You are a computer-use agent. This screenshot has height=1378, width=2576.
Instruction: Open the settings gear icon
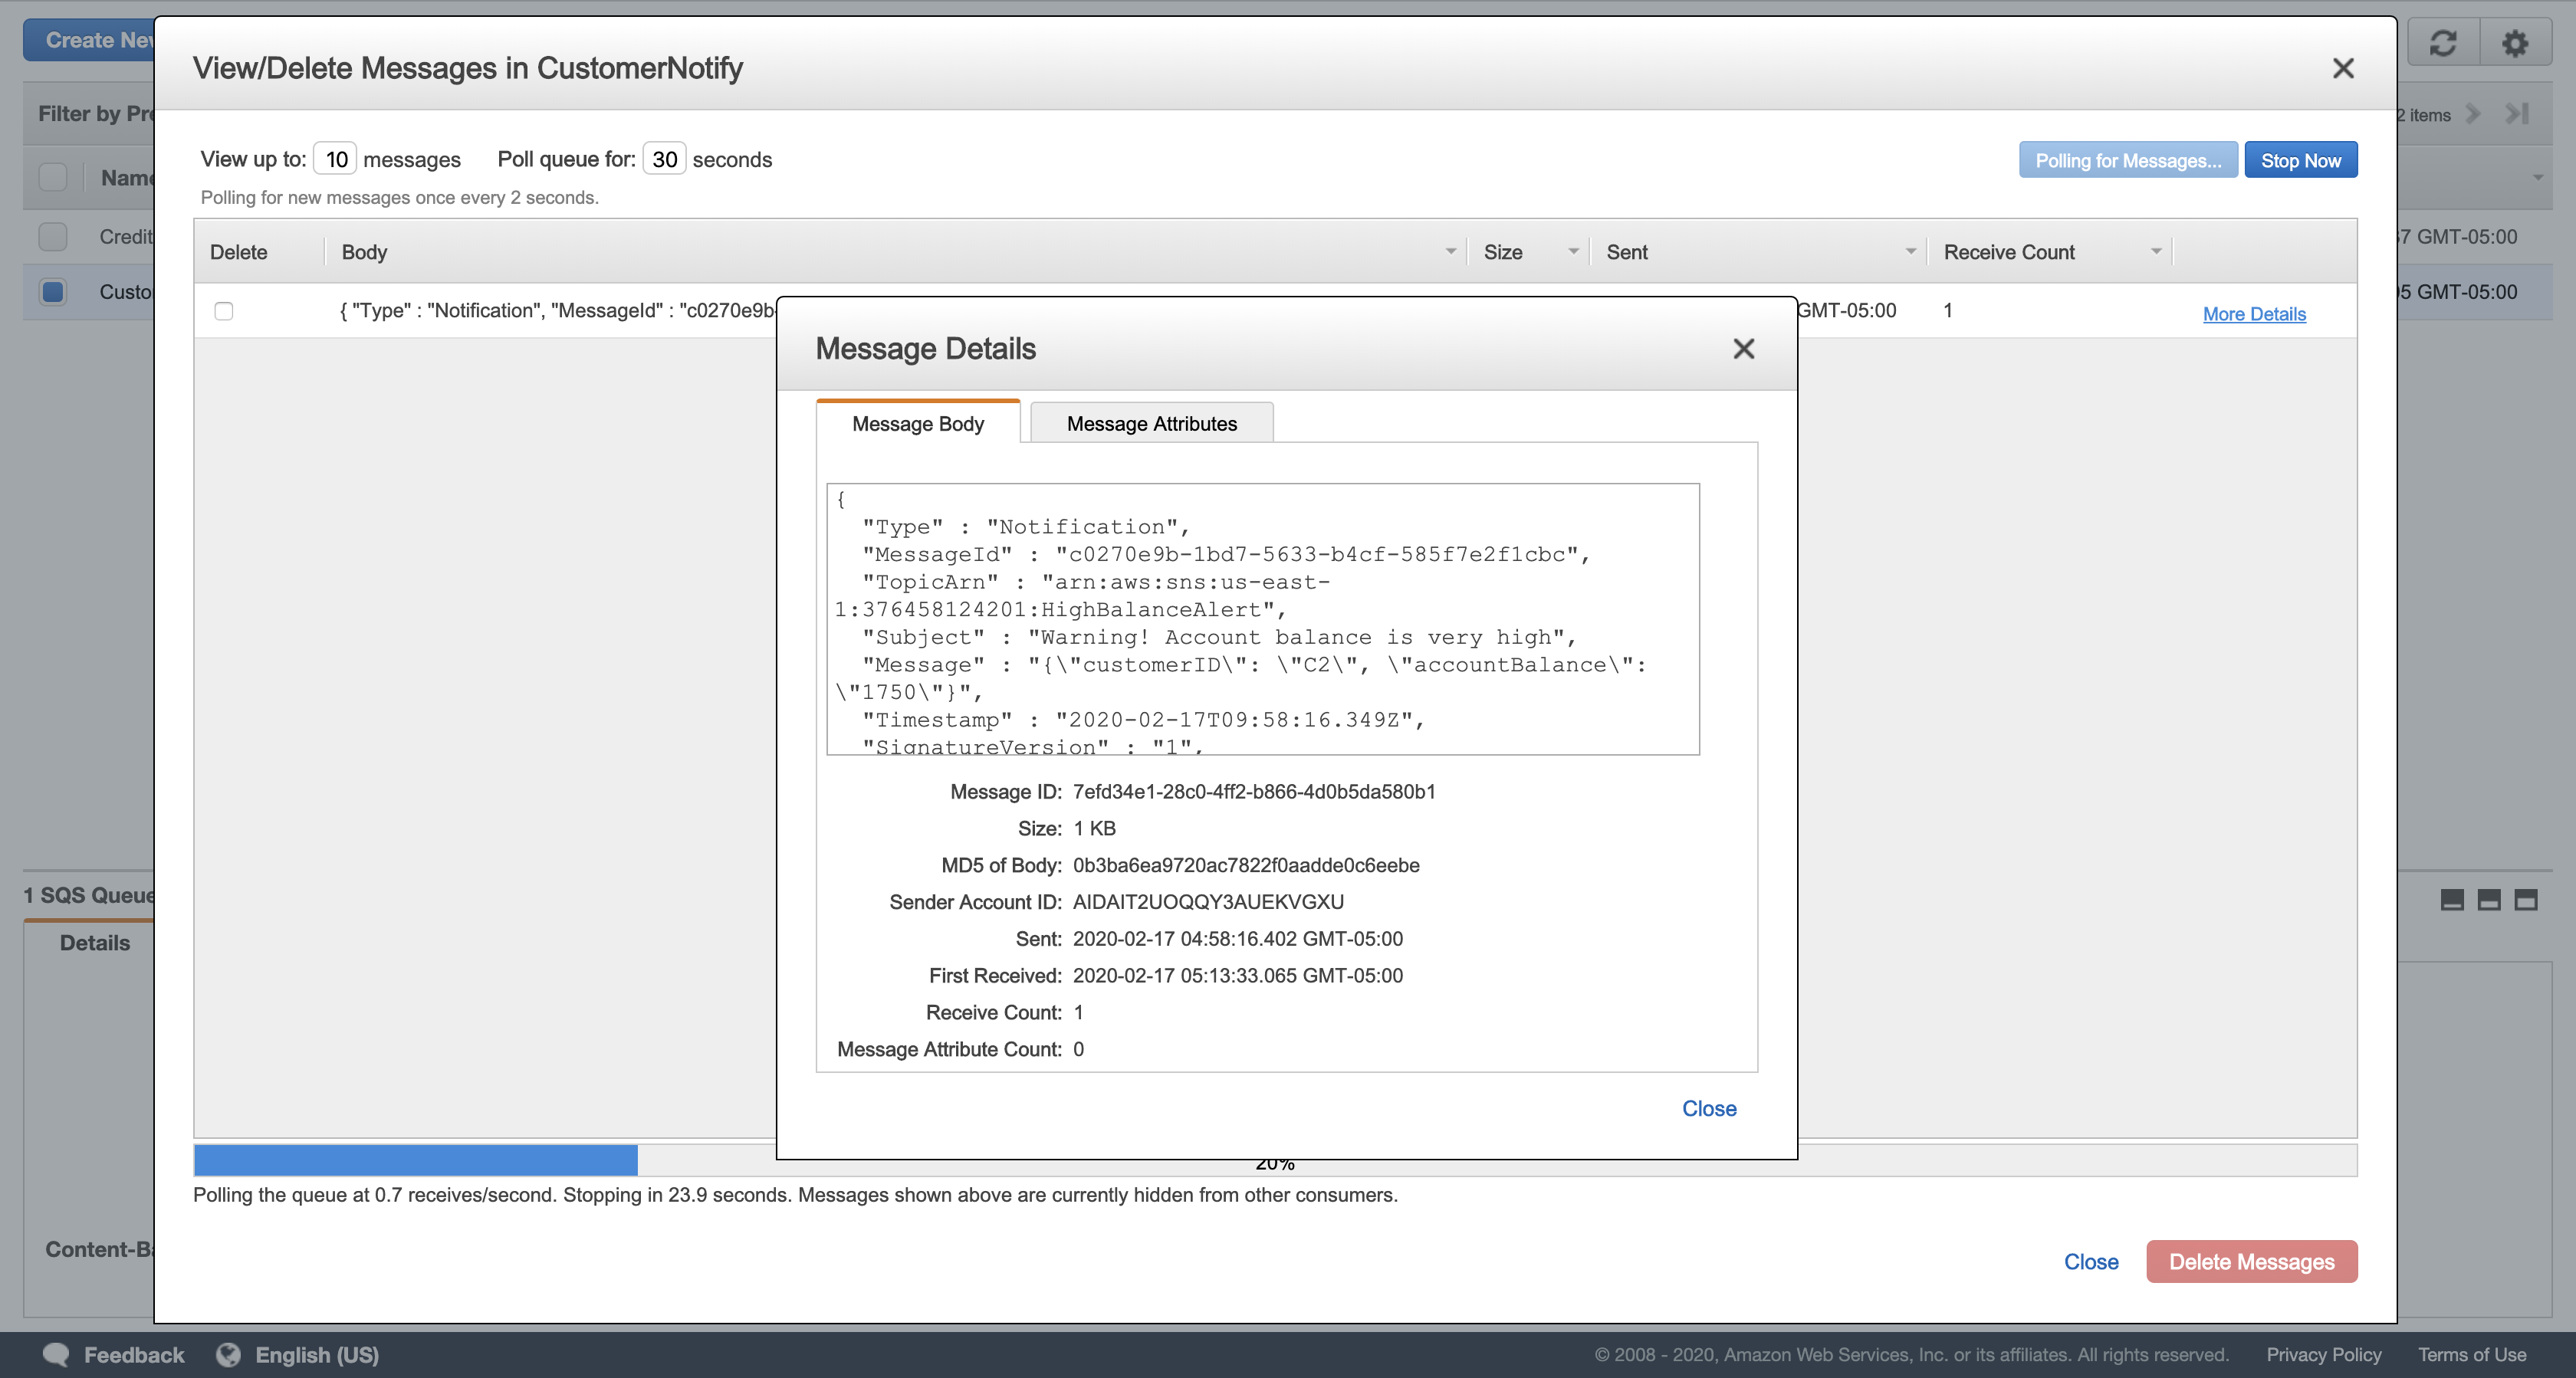pos(2514,43)
